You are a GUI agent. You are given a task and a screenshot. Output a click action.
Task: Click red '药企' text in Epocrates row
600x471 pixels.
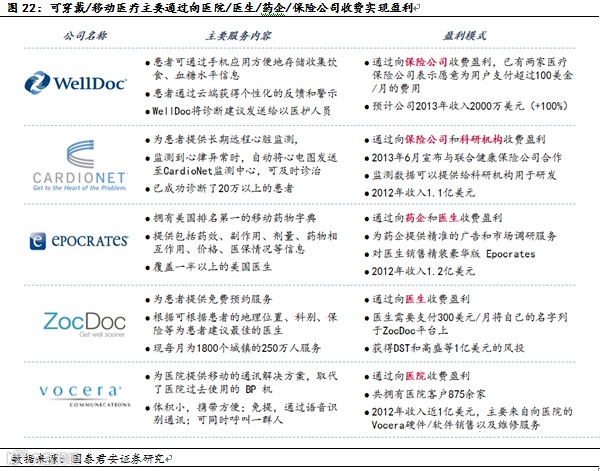pyautogui.click(x=415, y=218)
